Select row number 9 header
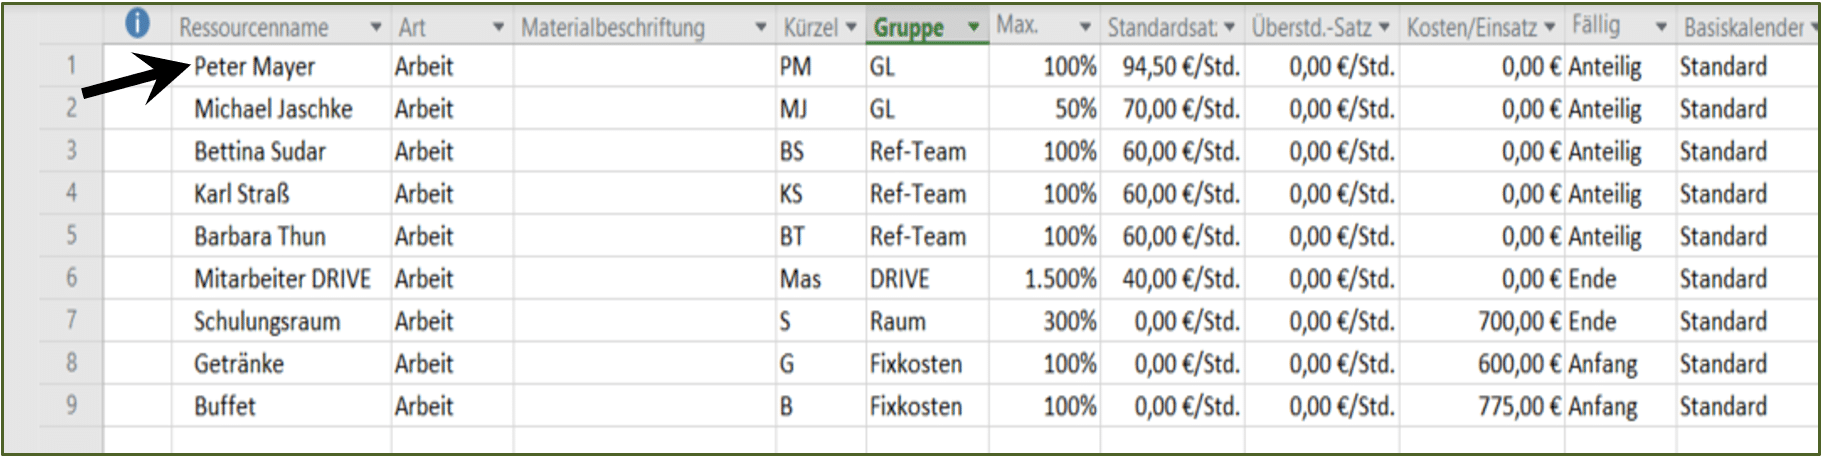This screenshot has height=460, width=1825. tap(71, 406)
